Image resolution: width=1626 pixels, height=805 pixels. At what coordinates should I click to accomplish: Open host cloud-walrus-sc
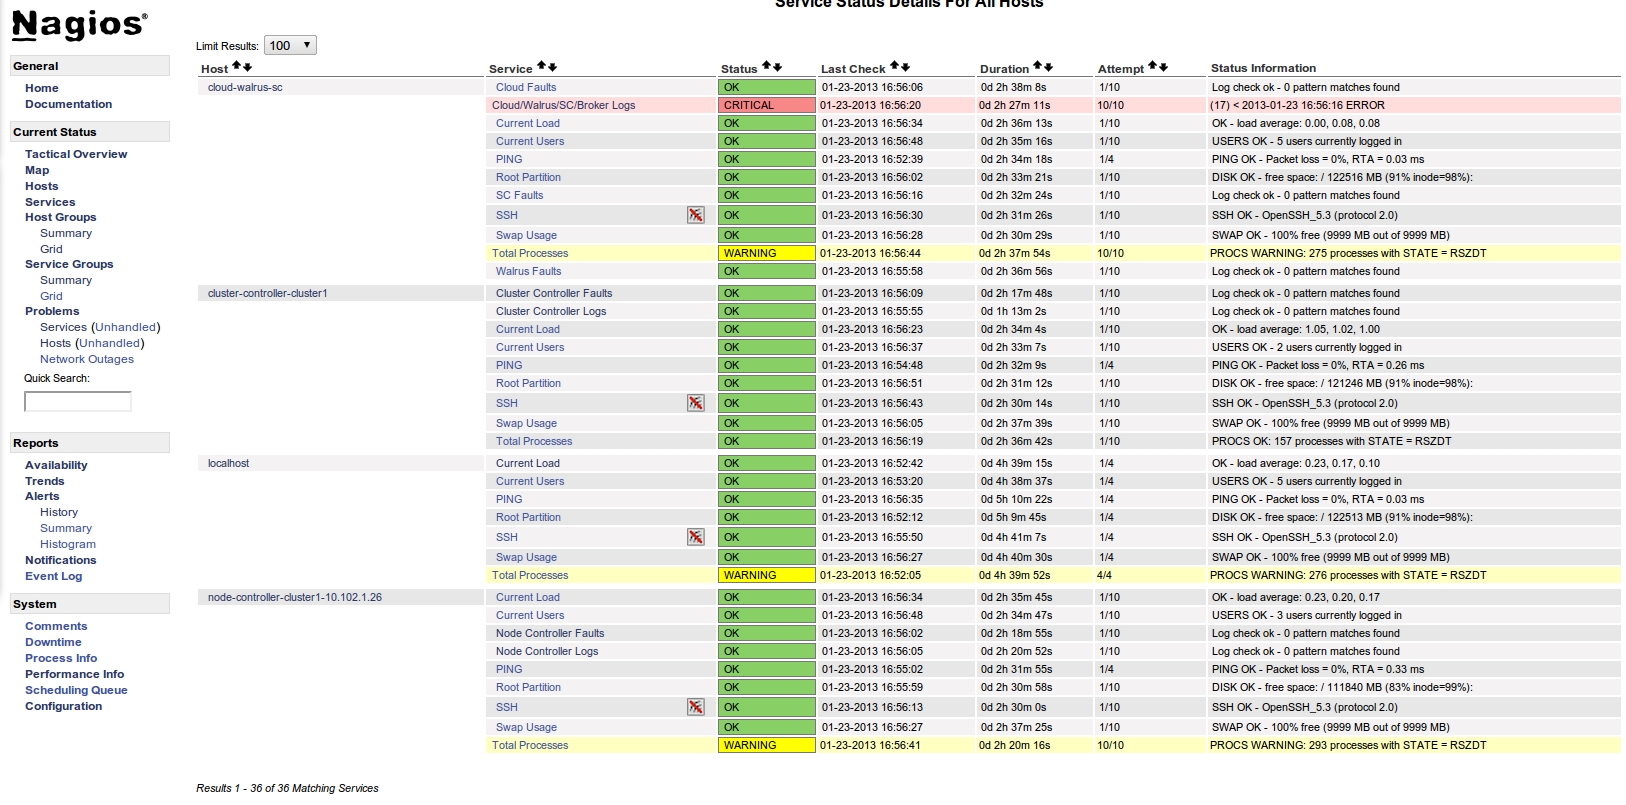[245, 87]
